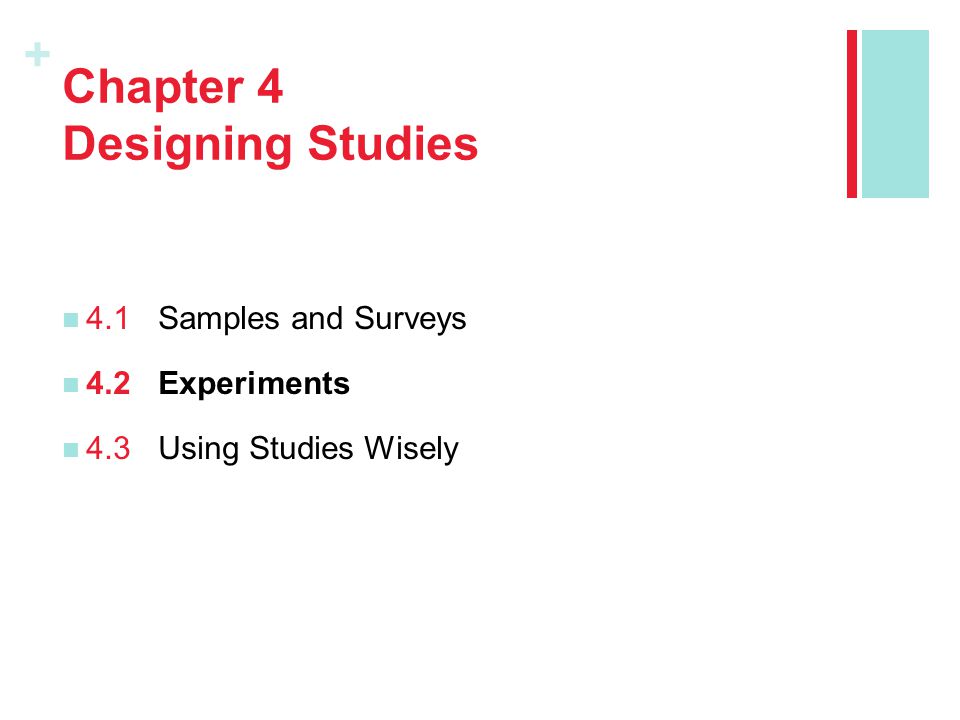The width and height of the screenshot is (960, 720).
Task: Click the teal square bullet beside 4.1
Action: (x=71, y=320)
